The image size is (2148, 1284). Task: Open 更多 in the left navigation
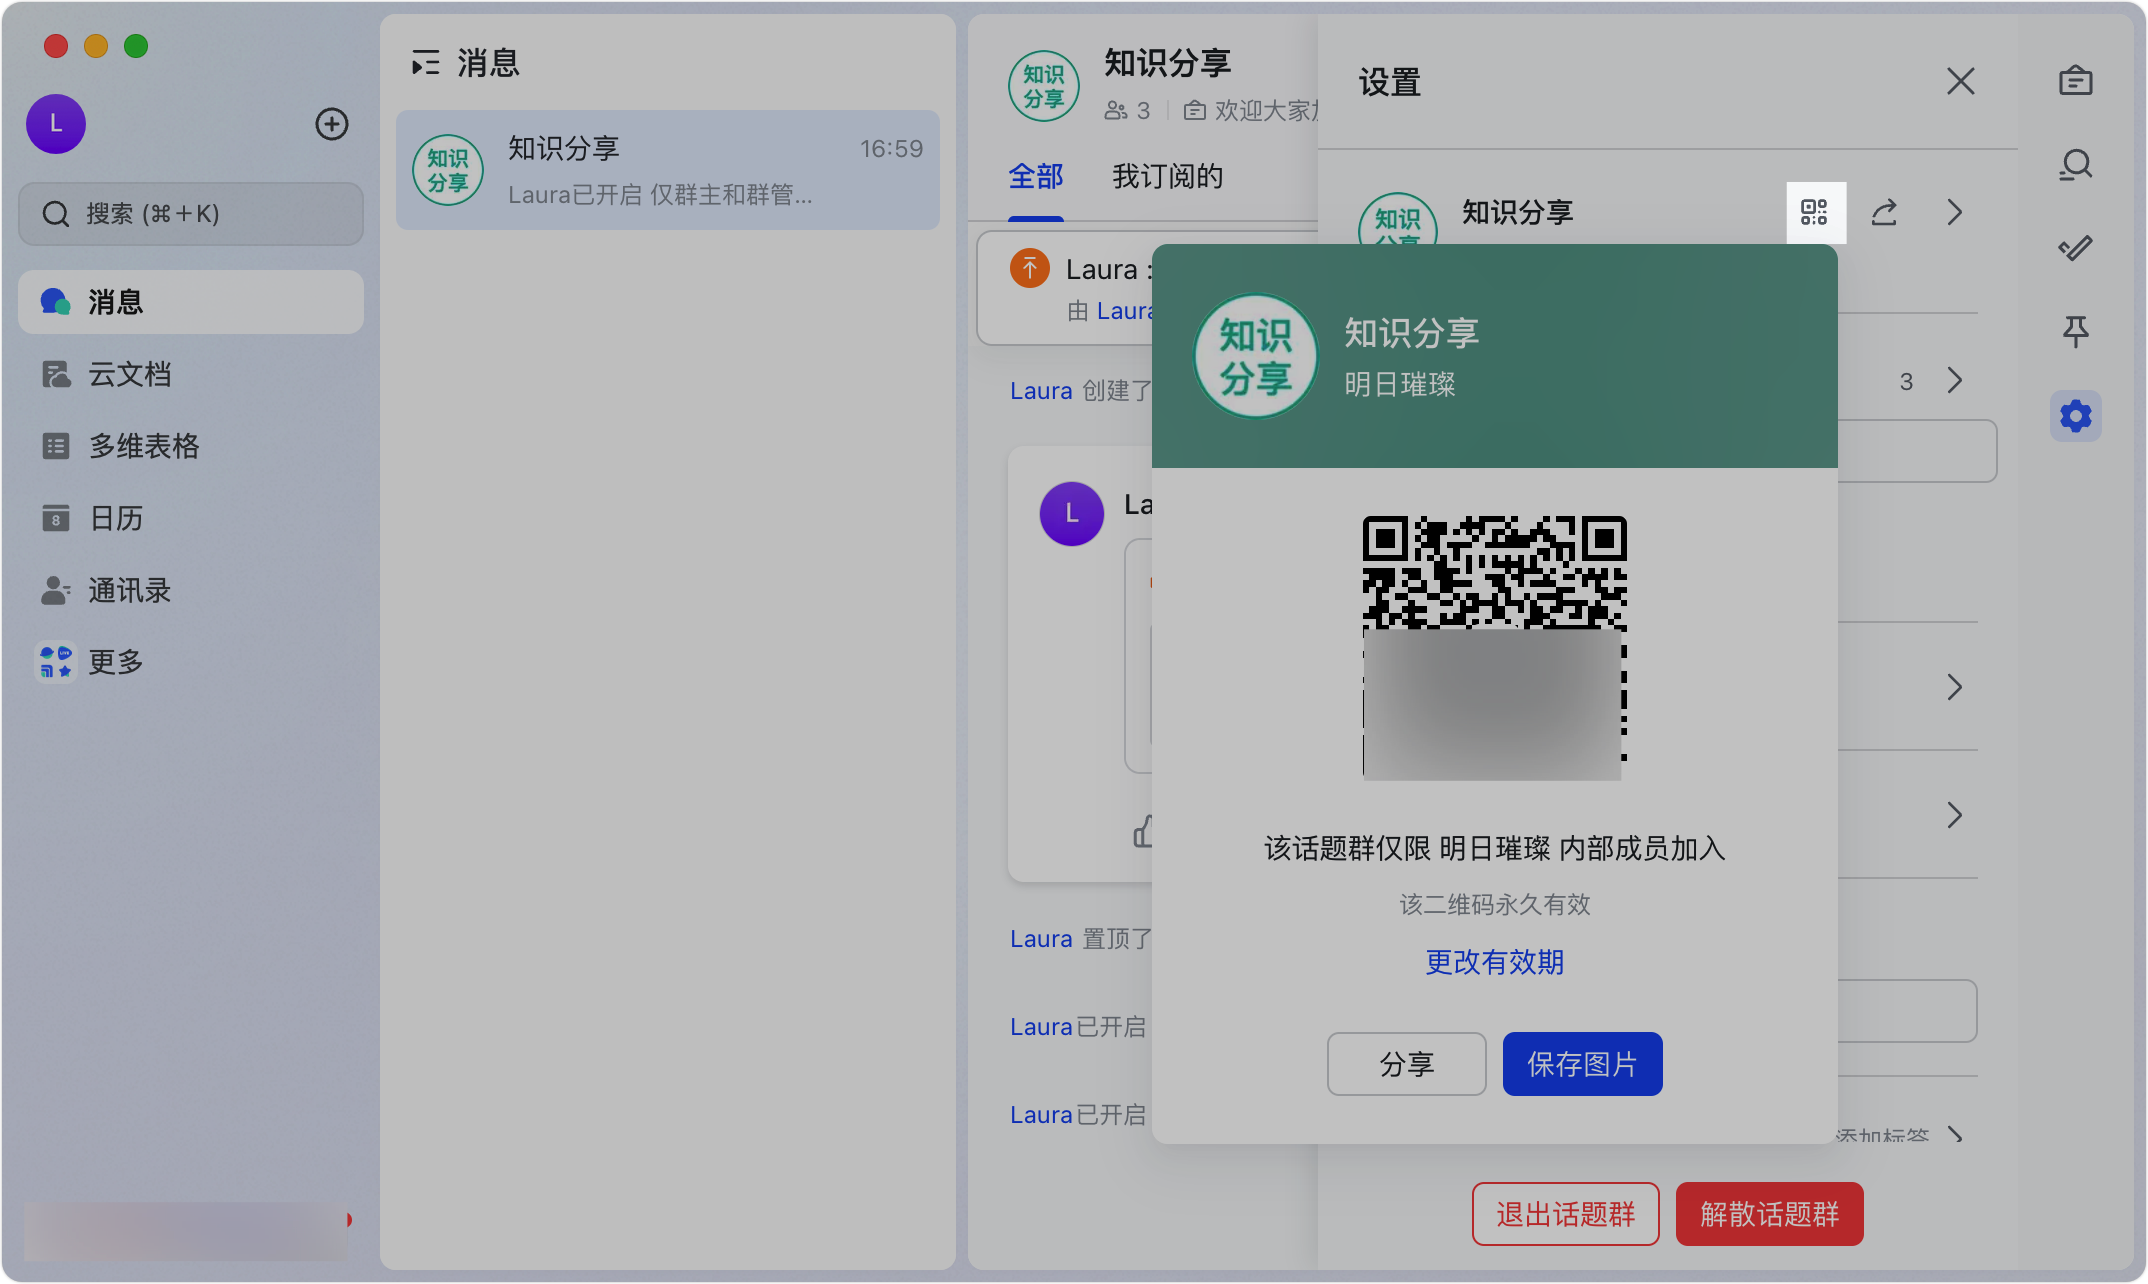[x=191, y=662]
